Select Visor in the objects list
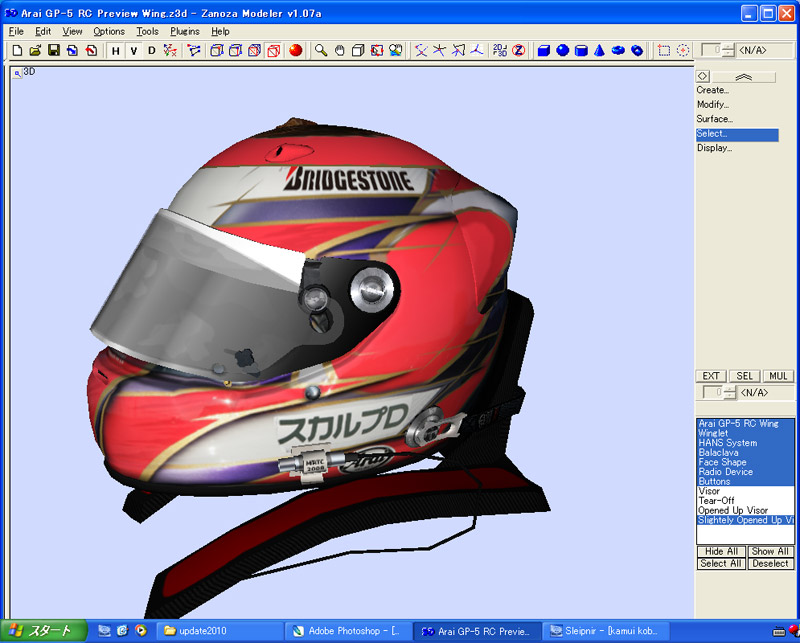Screen dimensions: 800x643 [709, 491]
